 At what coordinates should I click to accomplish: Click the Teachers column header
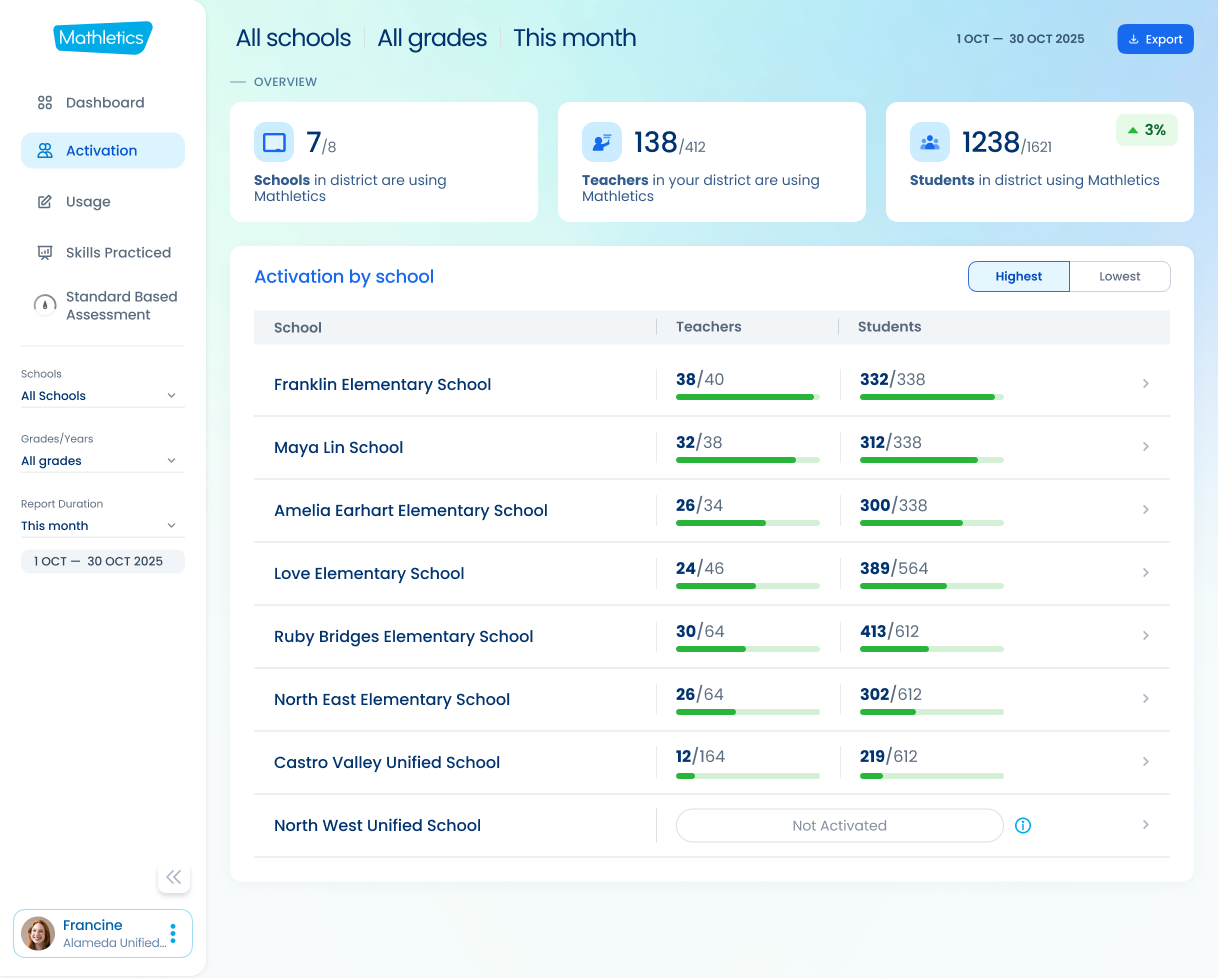pyautogui.click(x=709, y=327)
